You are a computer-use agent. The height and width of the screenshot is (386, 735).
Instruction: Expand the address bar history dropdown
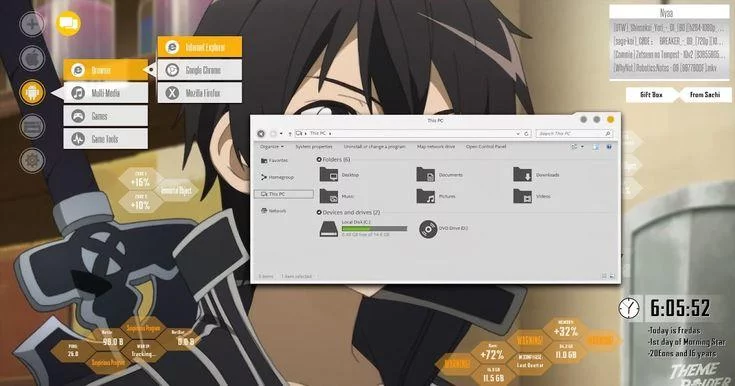[x=518, y=134]
